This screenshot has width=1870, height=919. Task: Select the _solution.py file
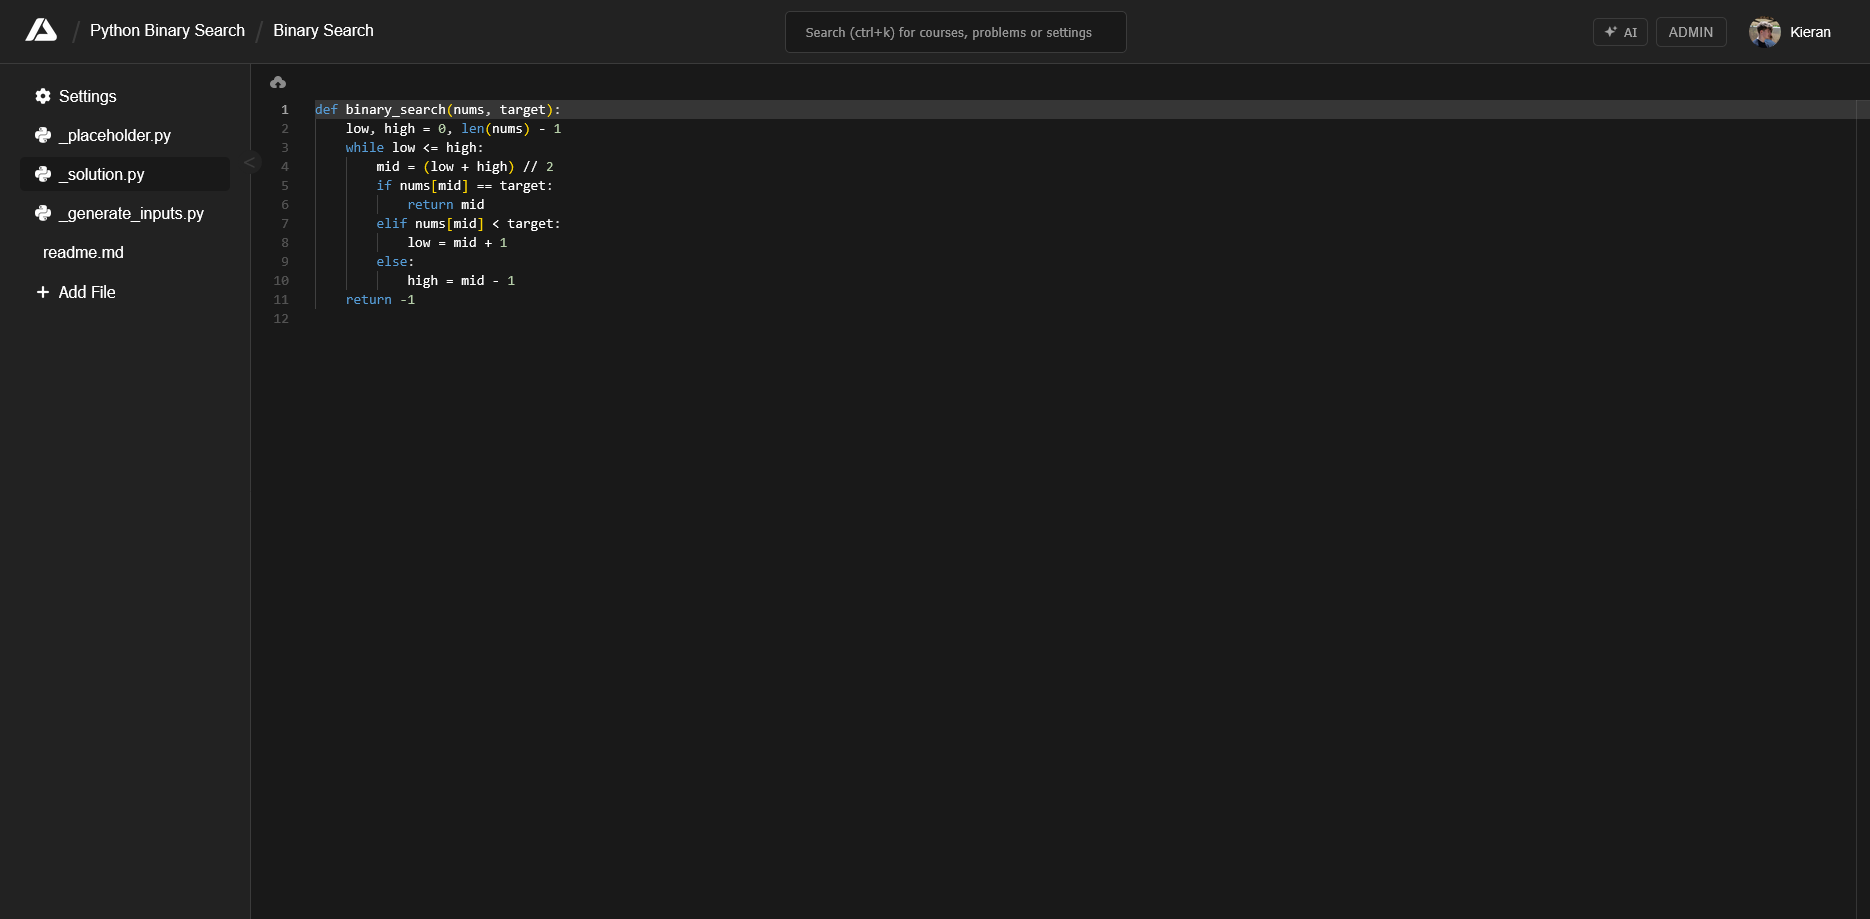pos(125,174)
